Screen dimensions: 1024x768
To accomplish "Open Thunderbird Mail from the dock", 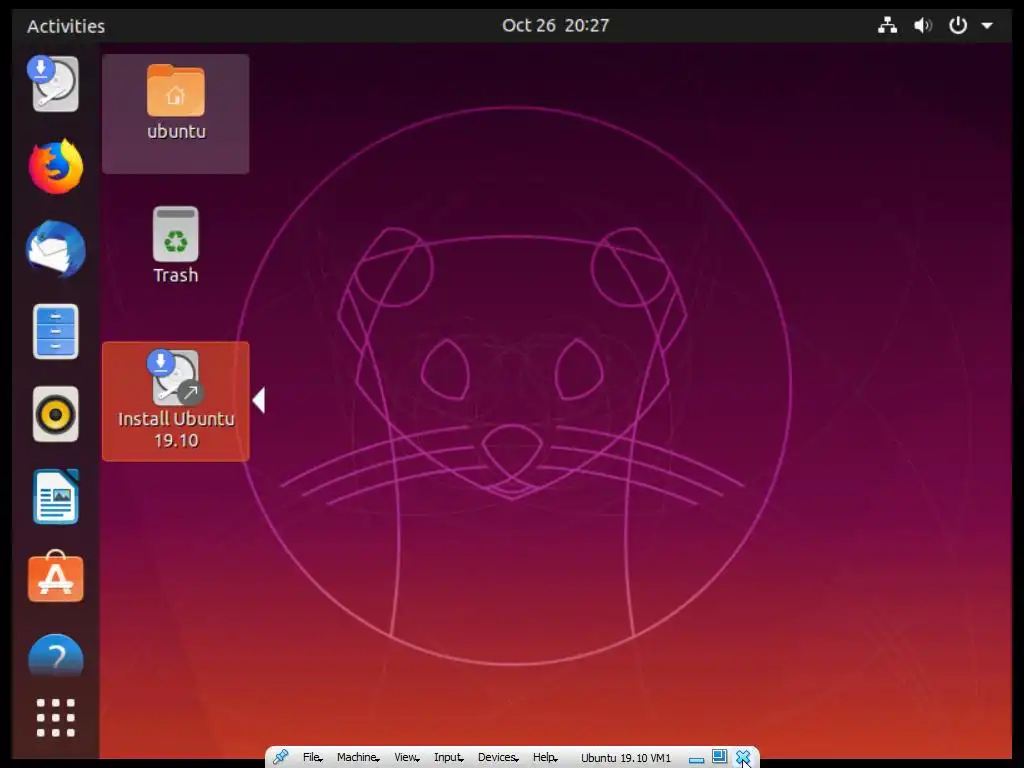I will point(56,249).
